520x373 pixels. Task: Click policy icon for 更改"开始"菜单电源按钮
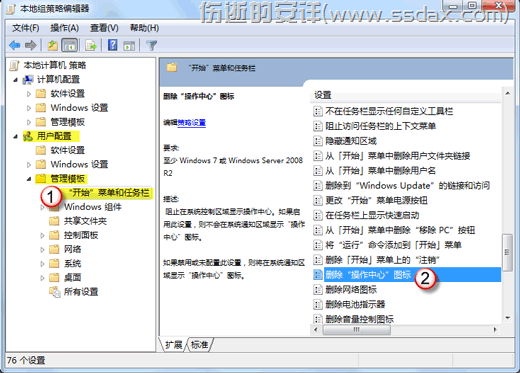point(318,200)
